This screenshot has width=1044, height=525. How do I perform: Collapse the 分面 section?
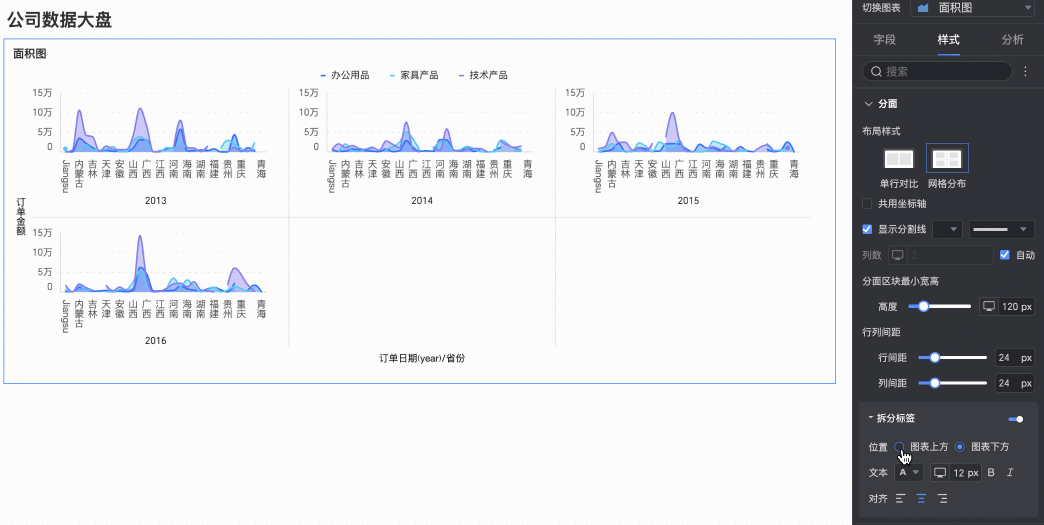[868, 104]
